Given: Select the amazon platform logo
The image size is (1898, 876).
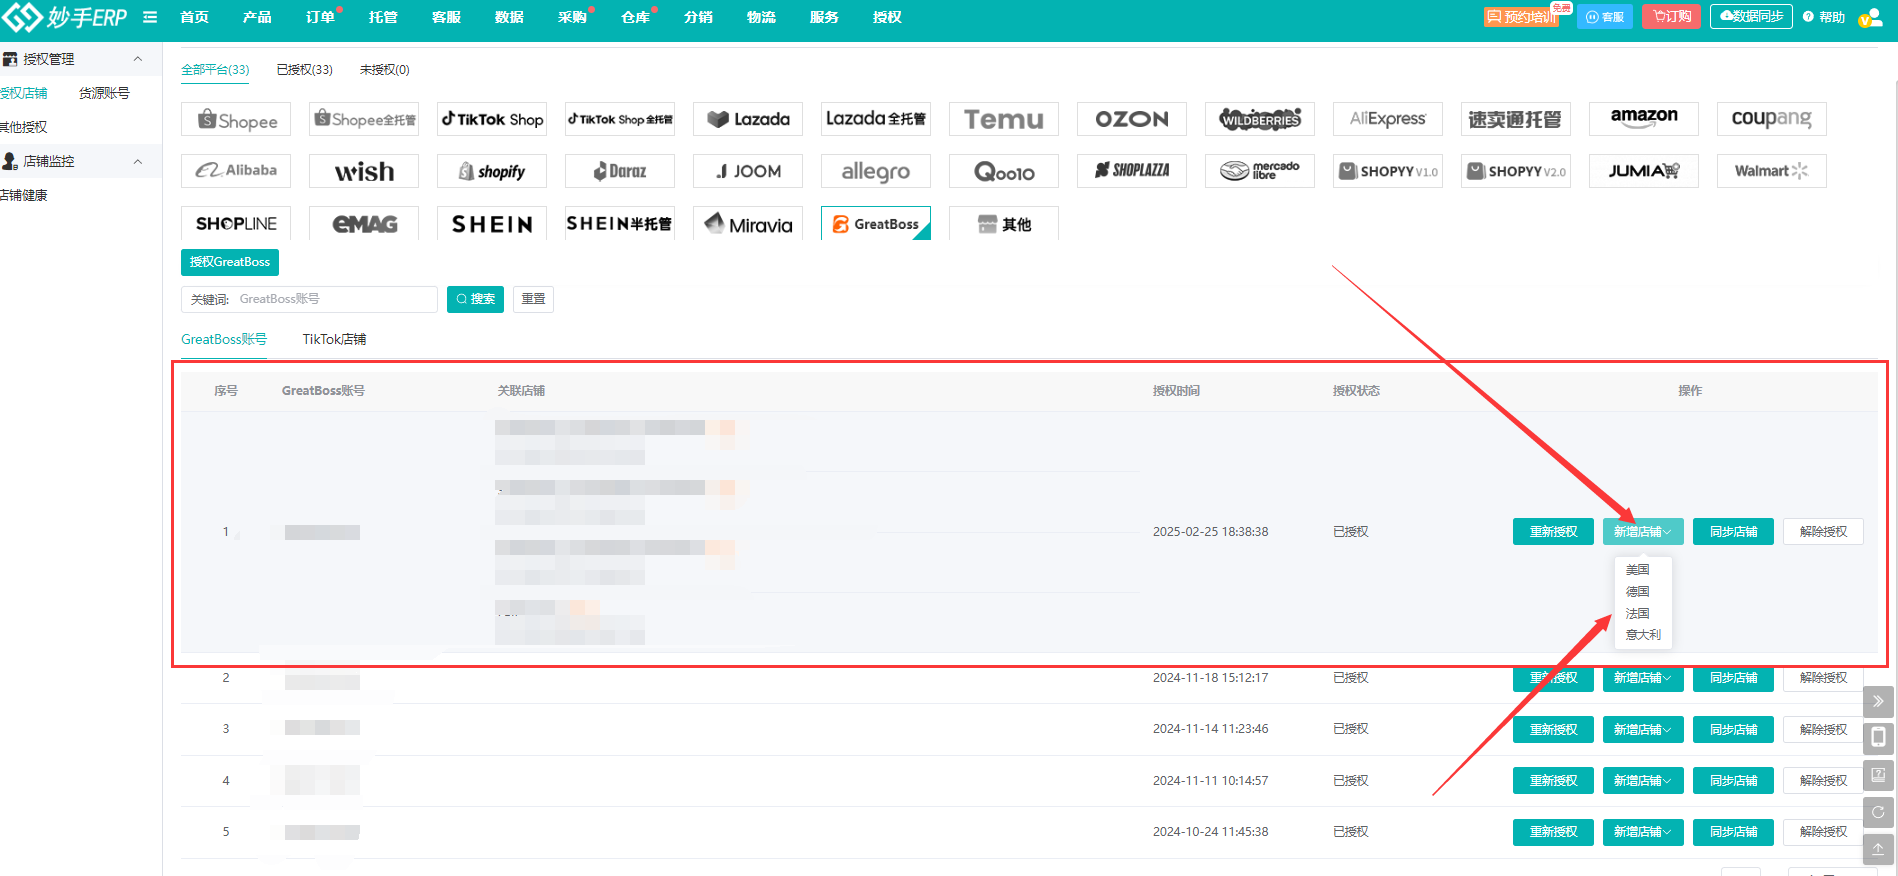Looking at the screenshot, I should coord(1644,119).
